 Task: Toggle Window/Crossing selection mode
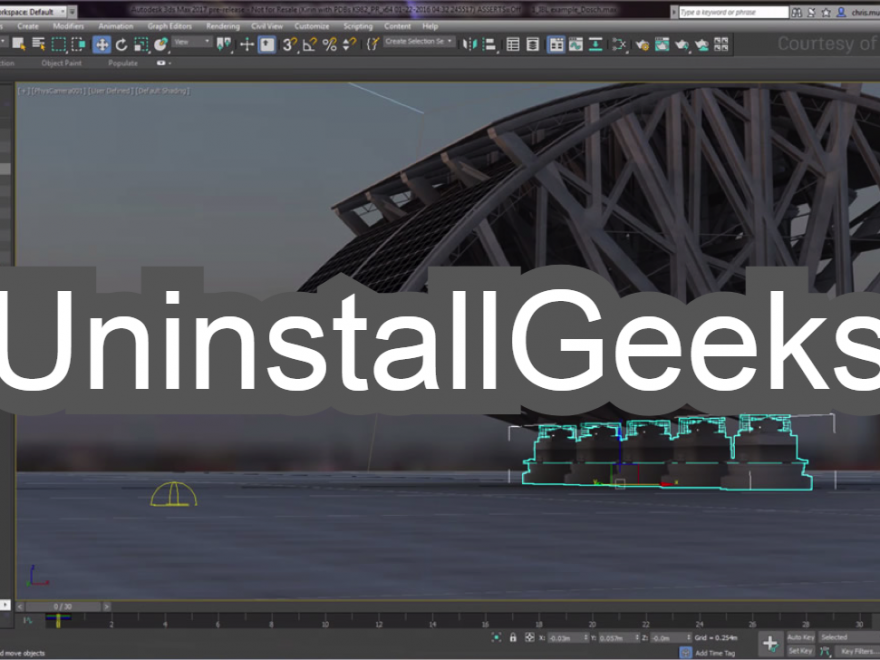pos(79,44)
